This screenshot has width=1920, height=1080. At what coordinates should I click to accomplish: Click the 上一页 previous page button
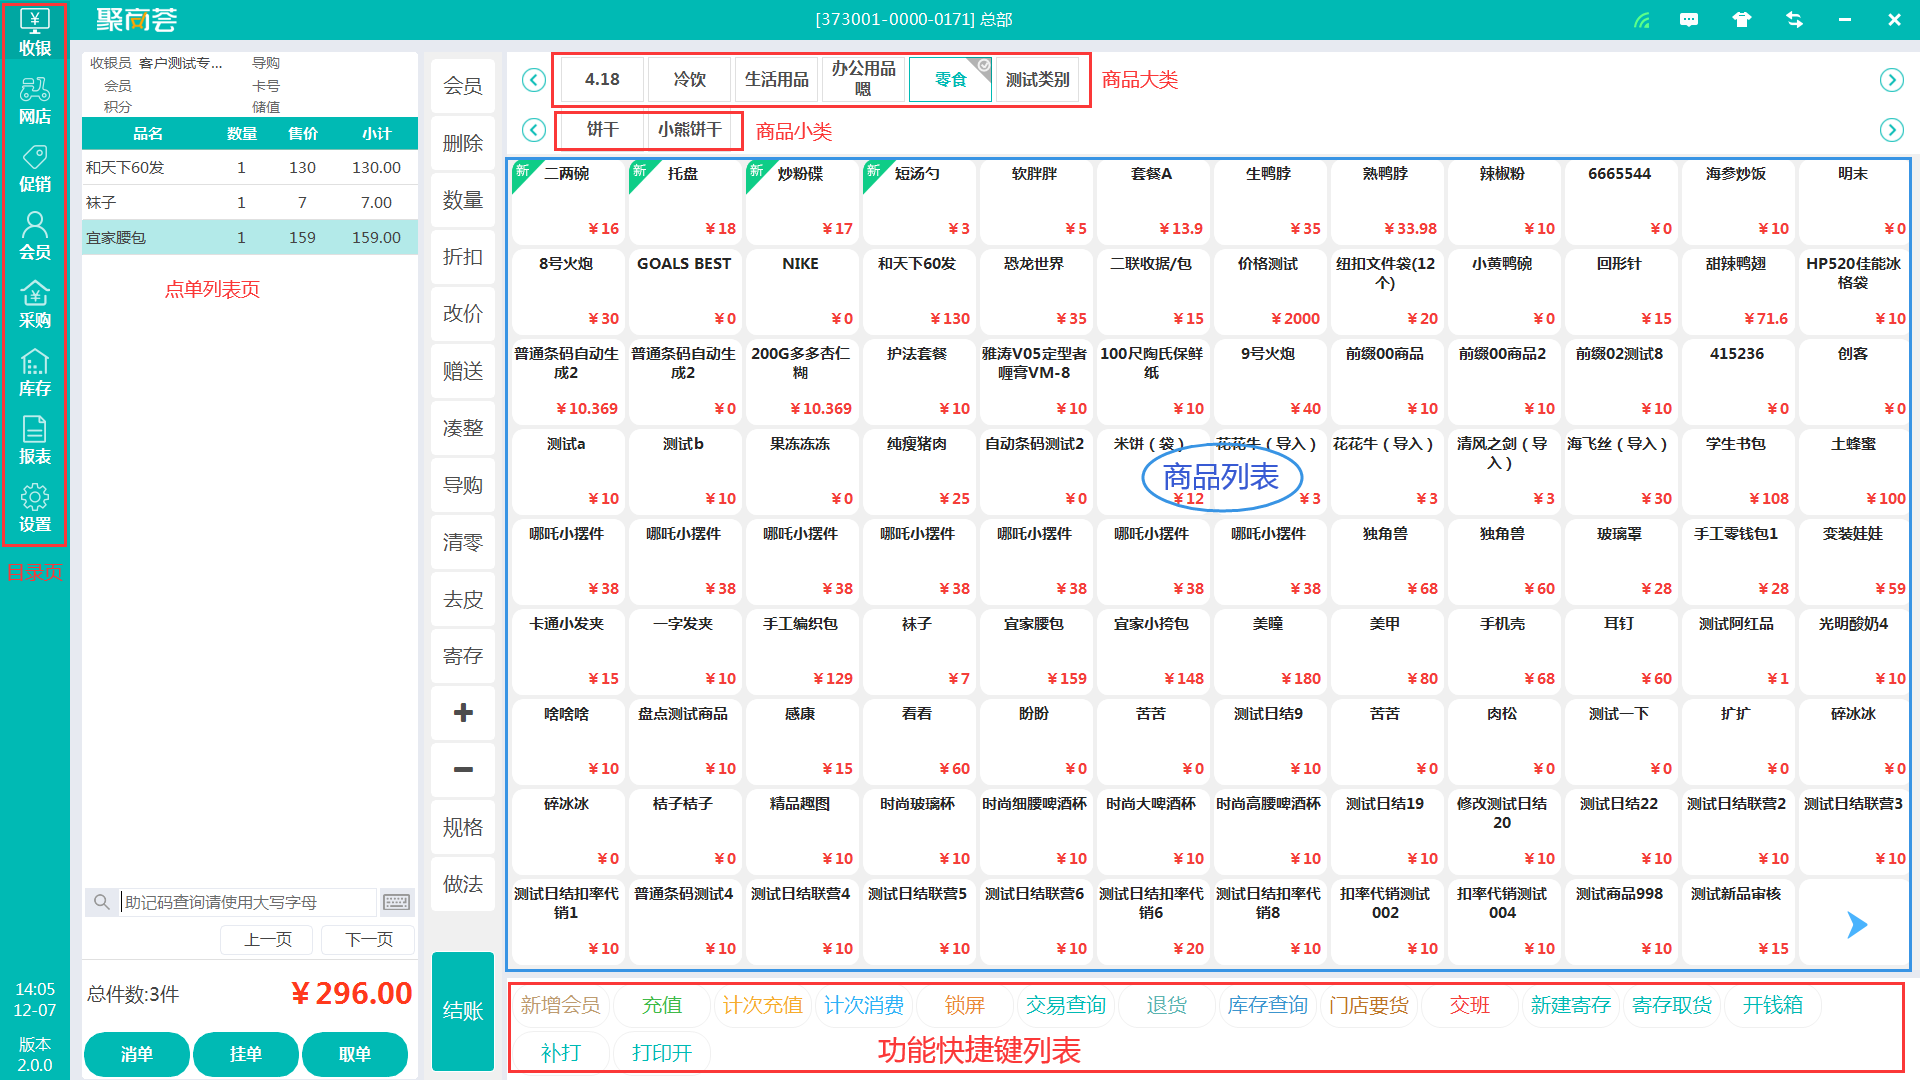[x=268, y=940]
